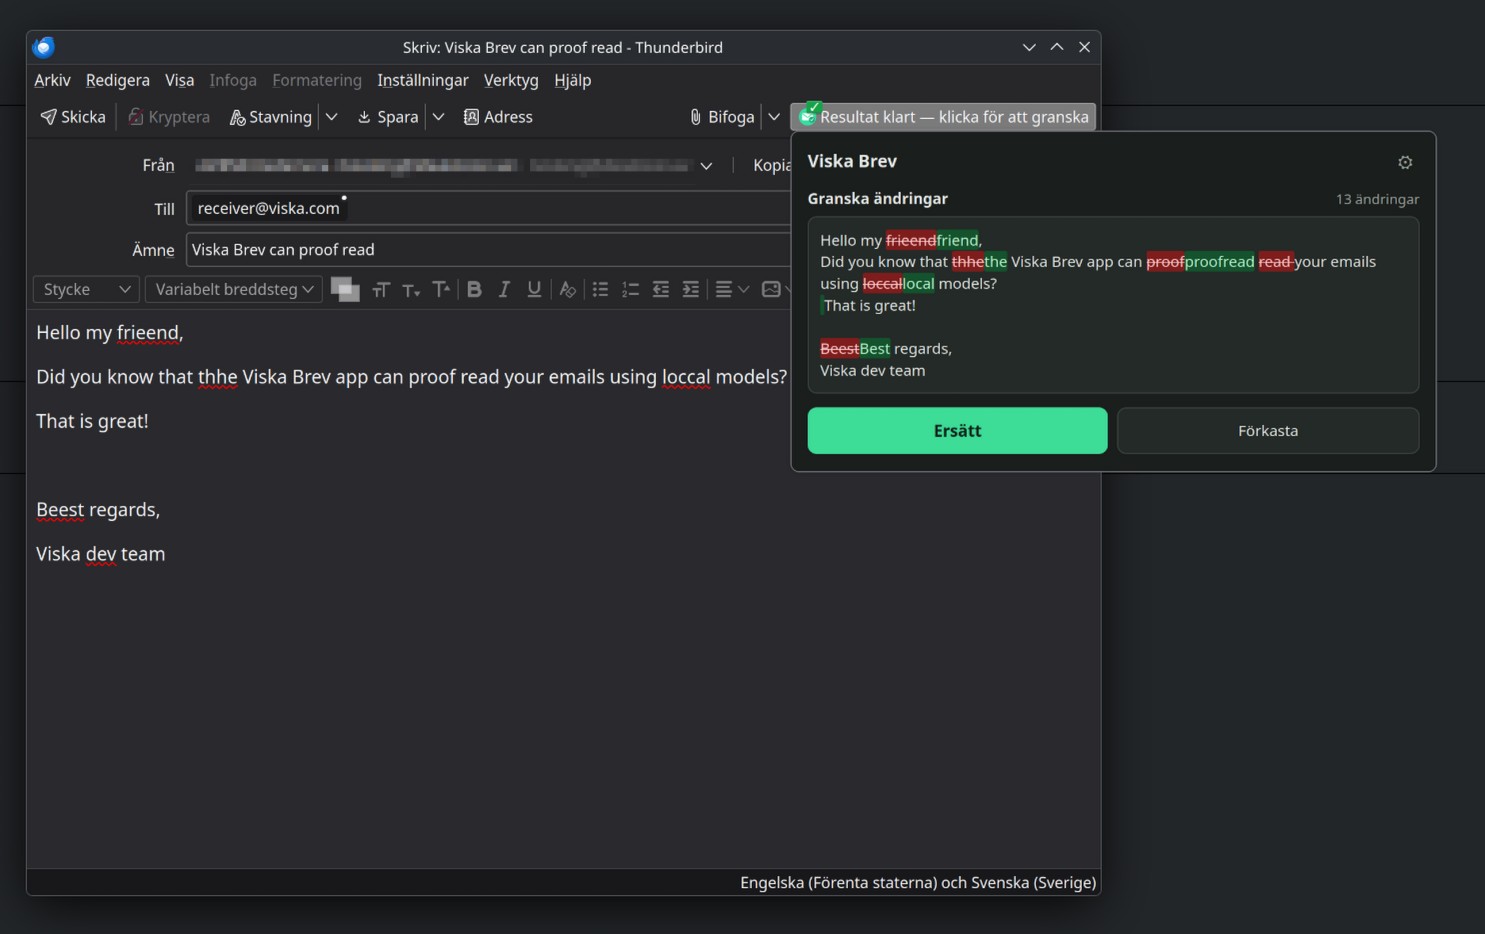This screenshot has width=1485, height=934.
Task: Open the Adress contacts sidebar
Action: 498,117
